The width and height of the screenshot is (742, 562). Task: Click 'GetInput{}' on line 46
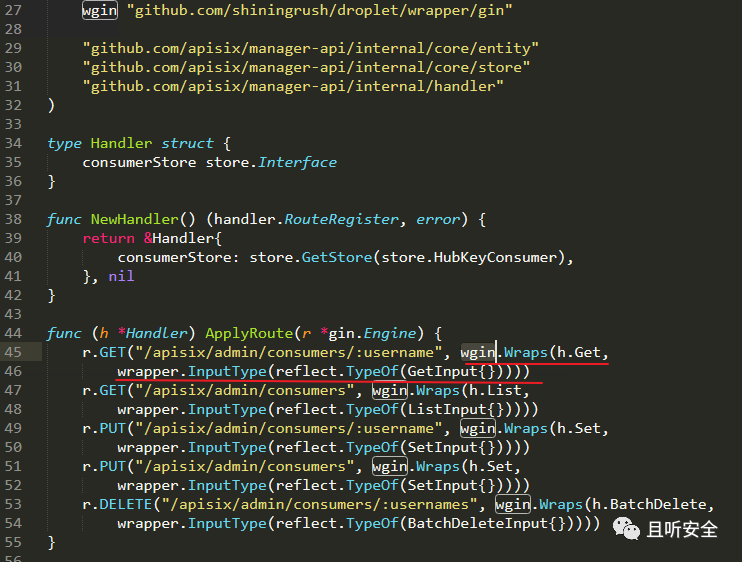tap(451, 371)
